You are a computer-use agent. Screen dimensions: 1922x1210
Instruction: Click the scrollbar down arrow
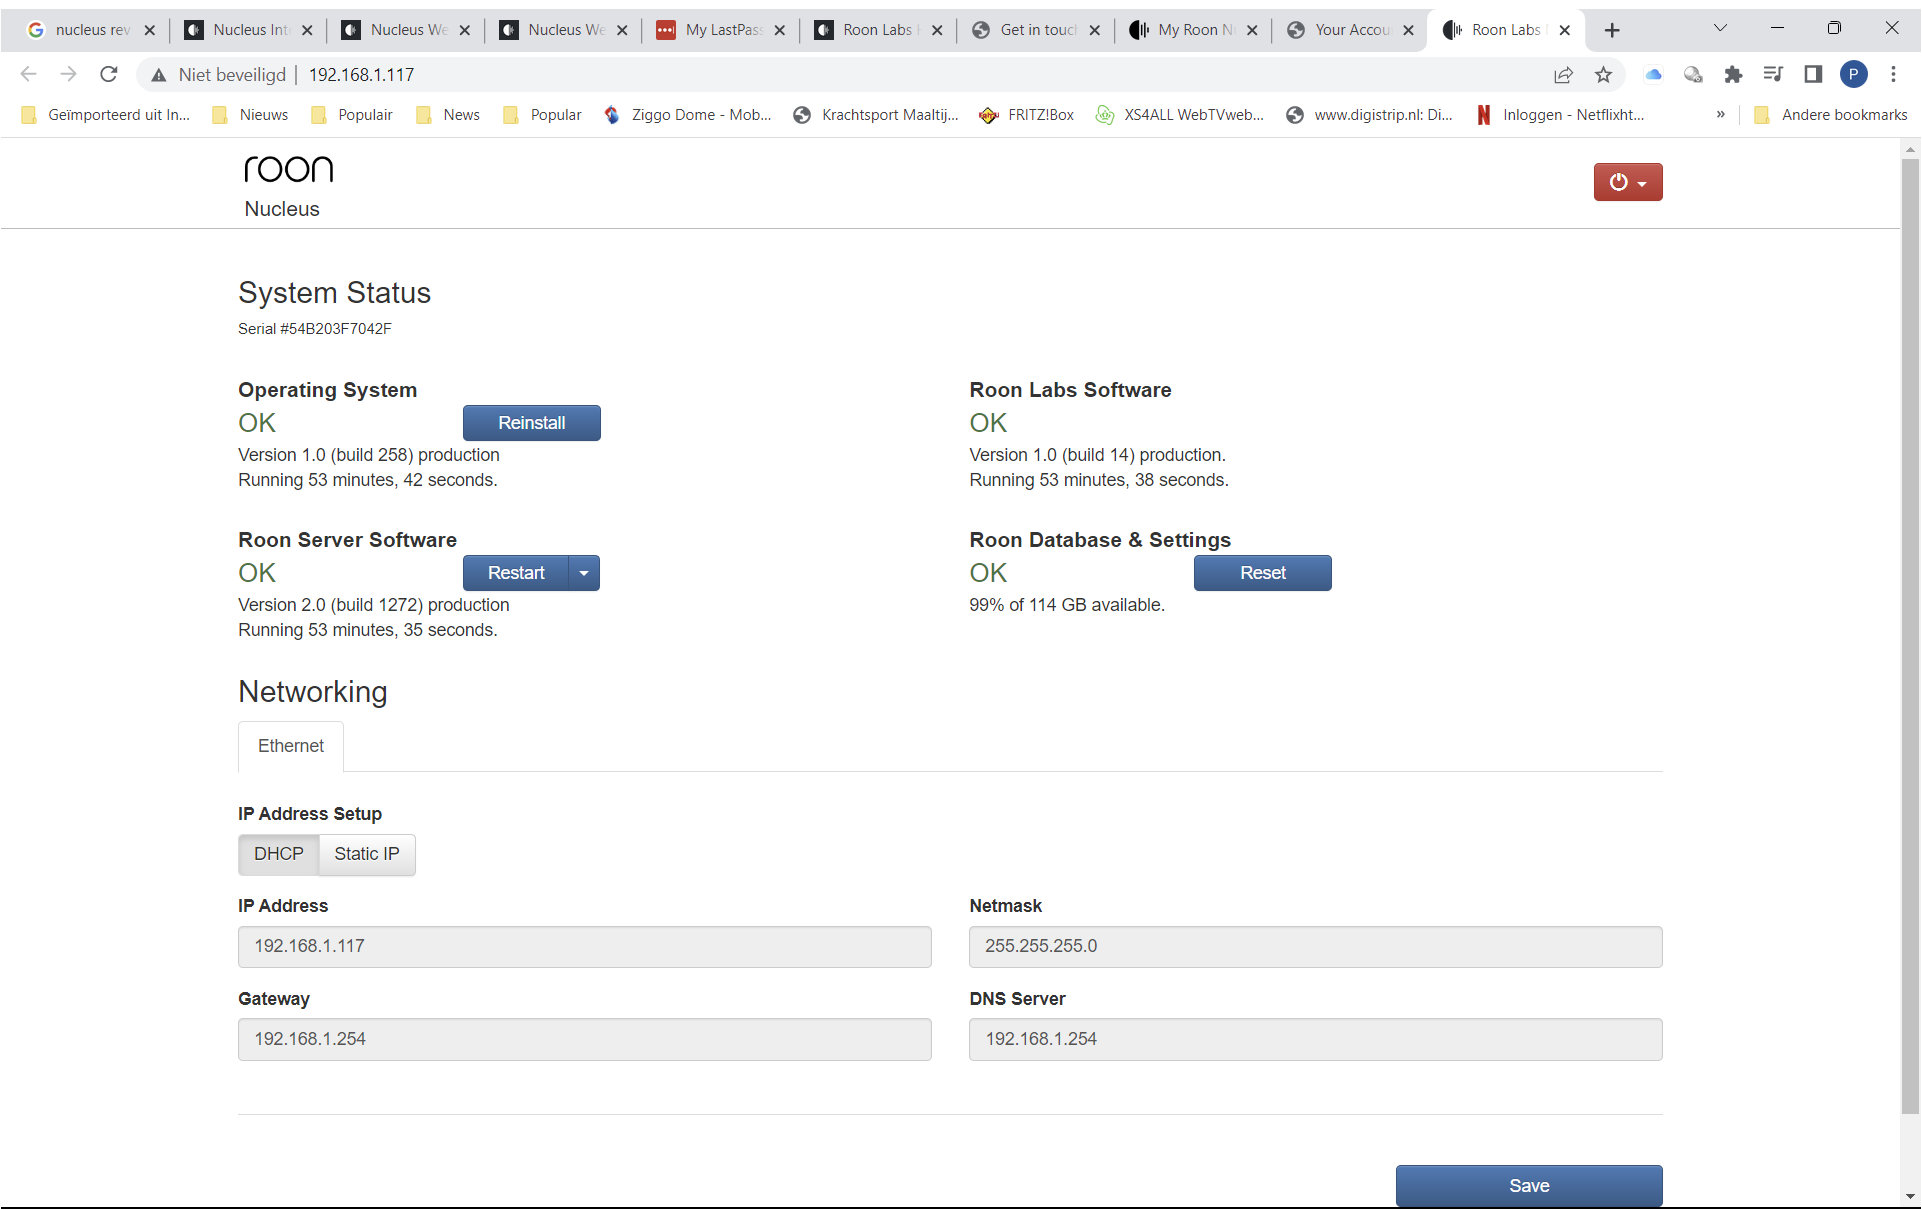tap(1910, 1197)
